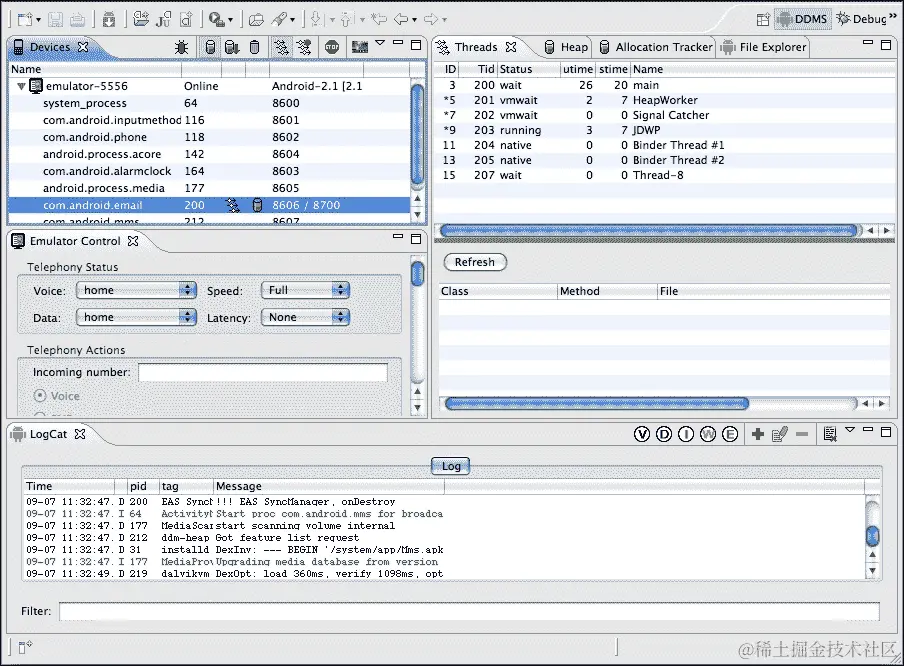Toggle Verbose log level filter V
Image resolution: width=904 pixels, height=666 pixels.
(642, 434)
